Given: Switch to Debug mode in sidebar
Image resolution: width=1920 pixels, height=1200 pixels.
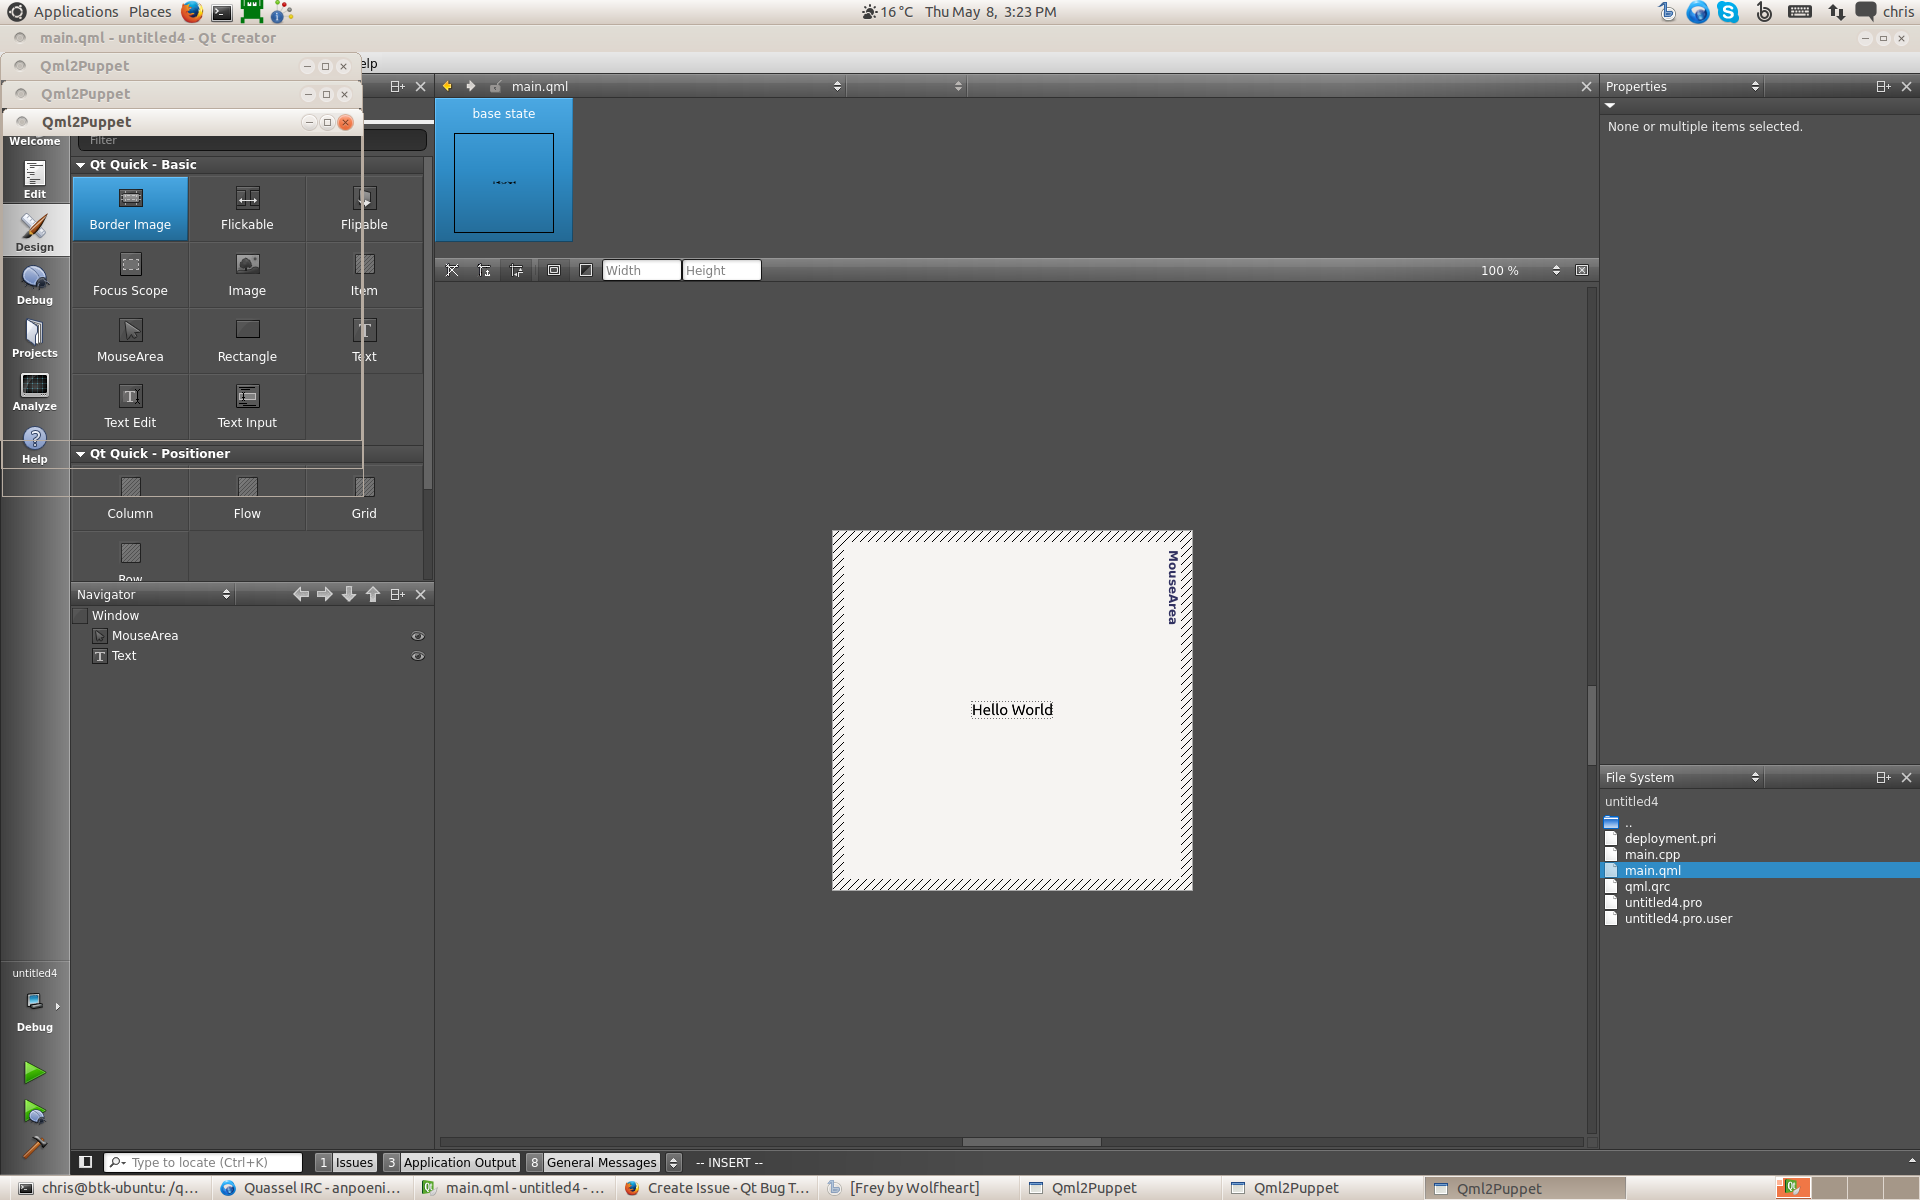Looking at the screenshot, I should click(34, 285).
